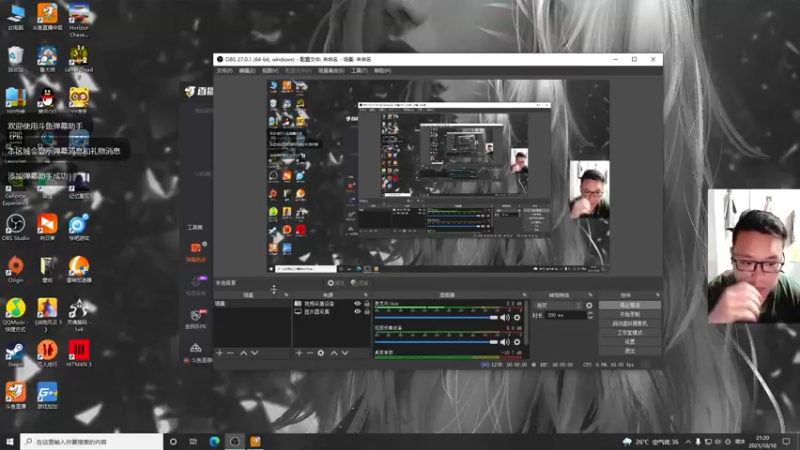This screenshot has height=450, width=800.
Task: Open Microsoft Edge from the taskbar
Action: [x=214, y=442]
